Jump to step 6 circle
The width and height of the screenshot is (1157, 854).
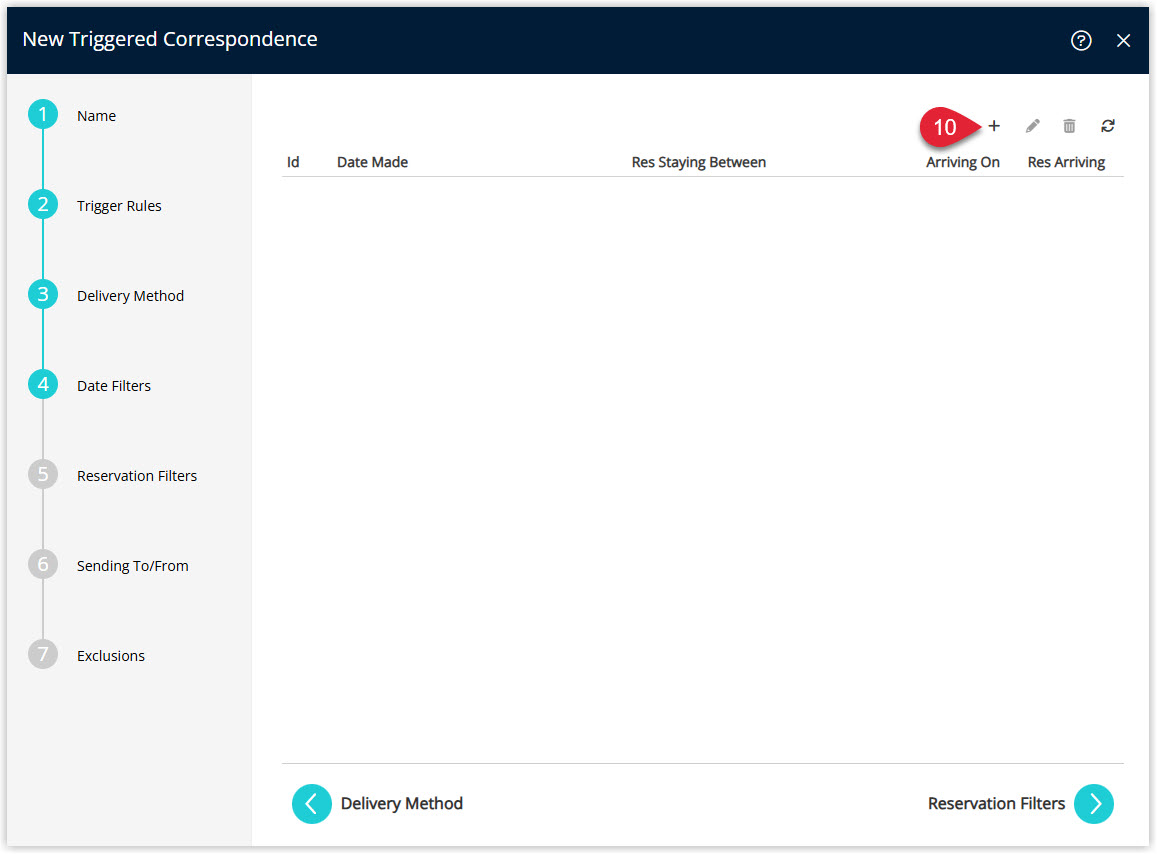[43, 565]
